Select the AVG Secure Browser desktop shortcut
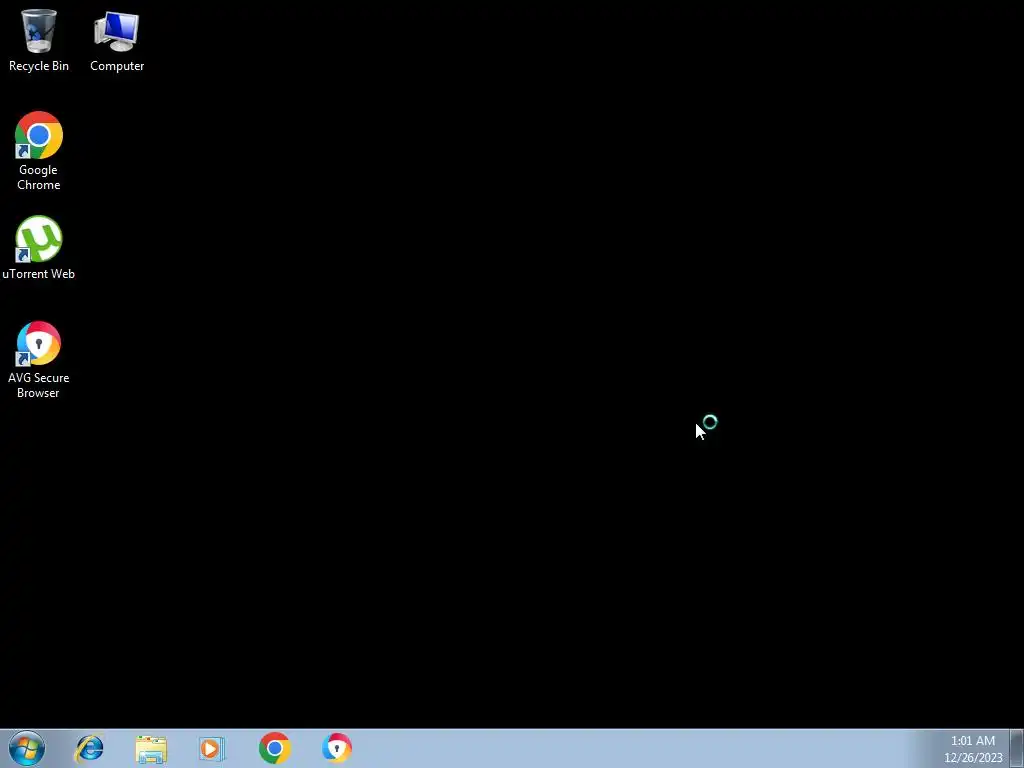Viewport: 1024px width, 768px height. [39, 360]
